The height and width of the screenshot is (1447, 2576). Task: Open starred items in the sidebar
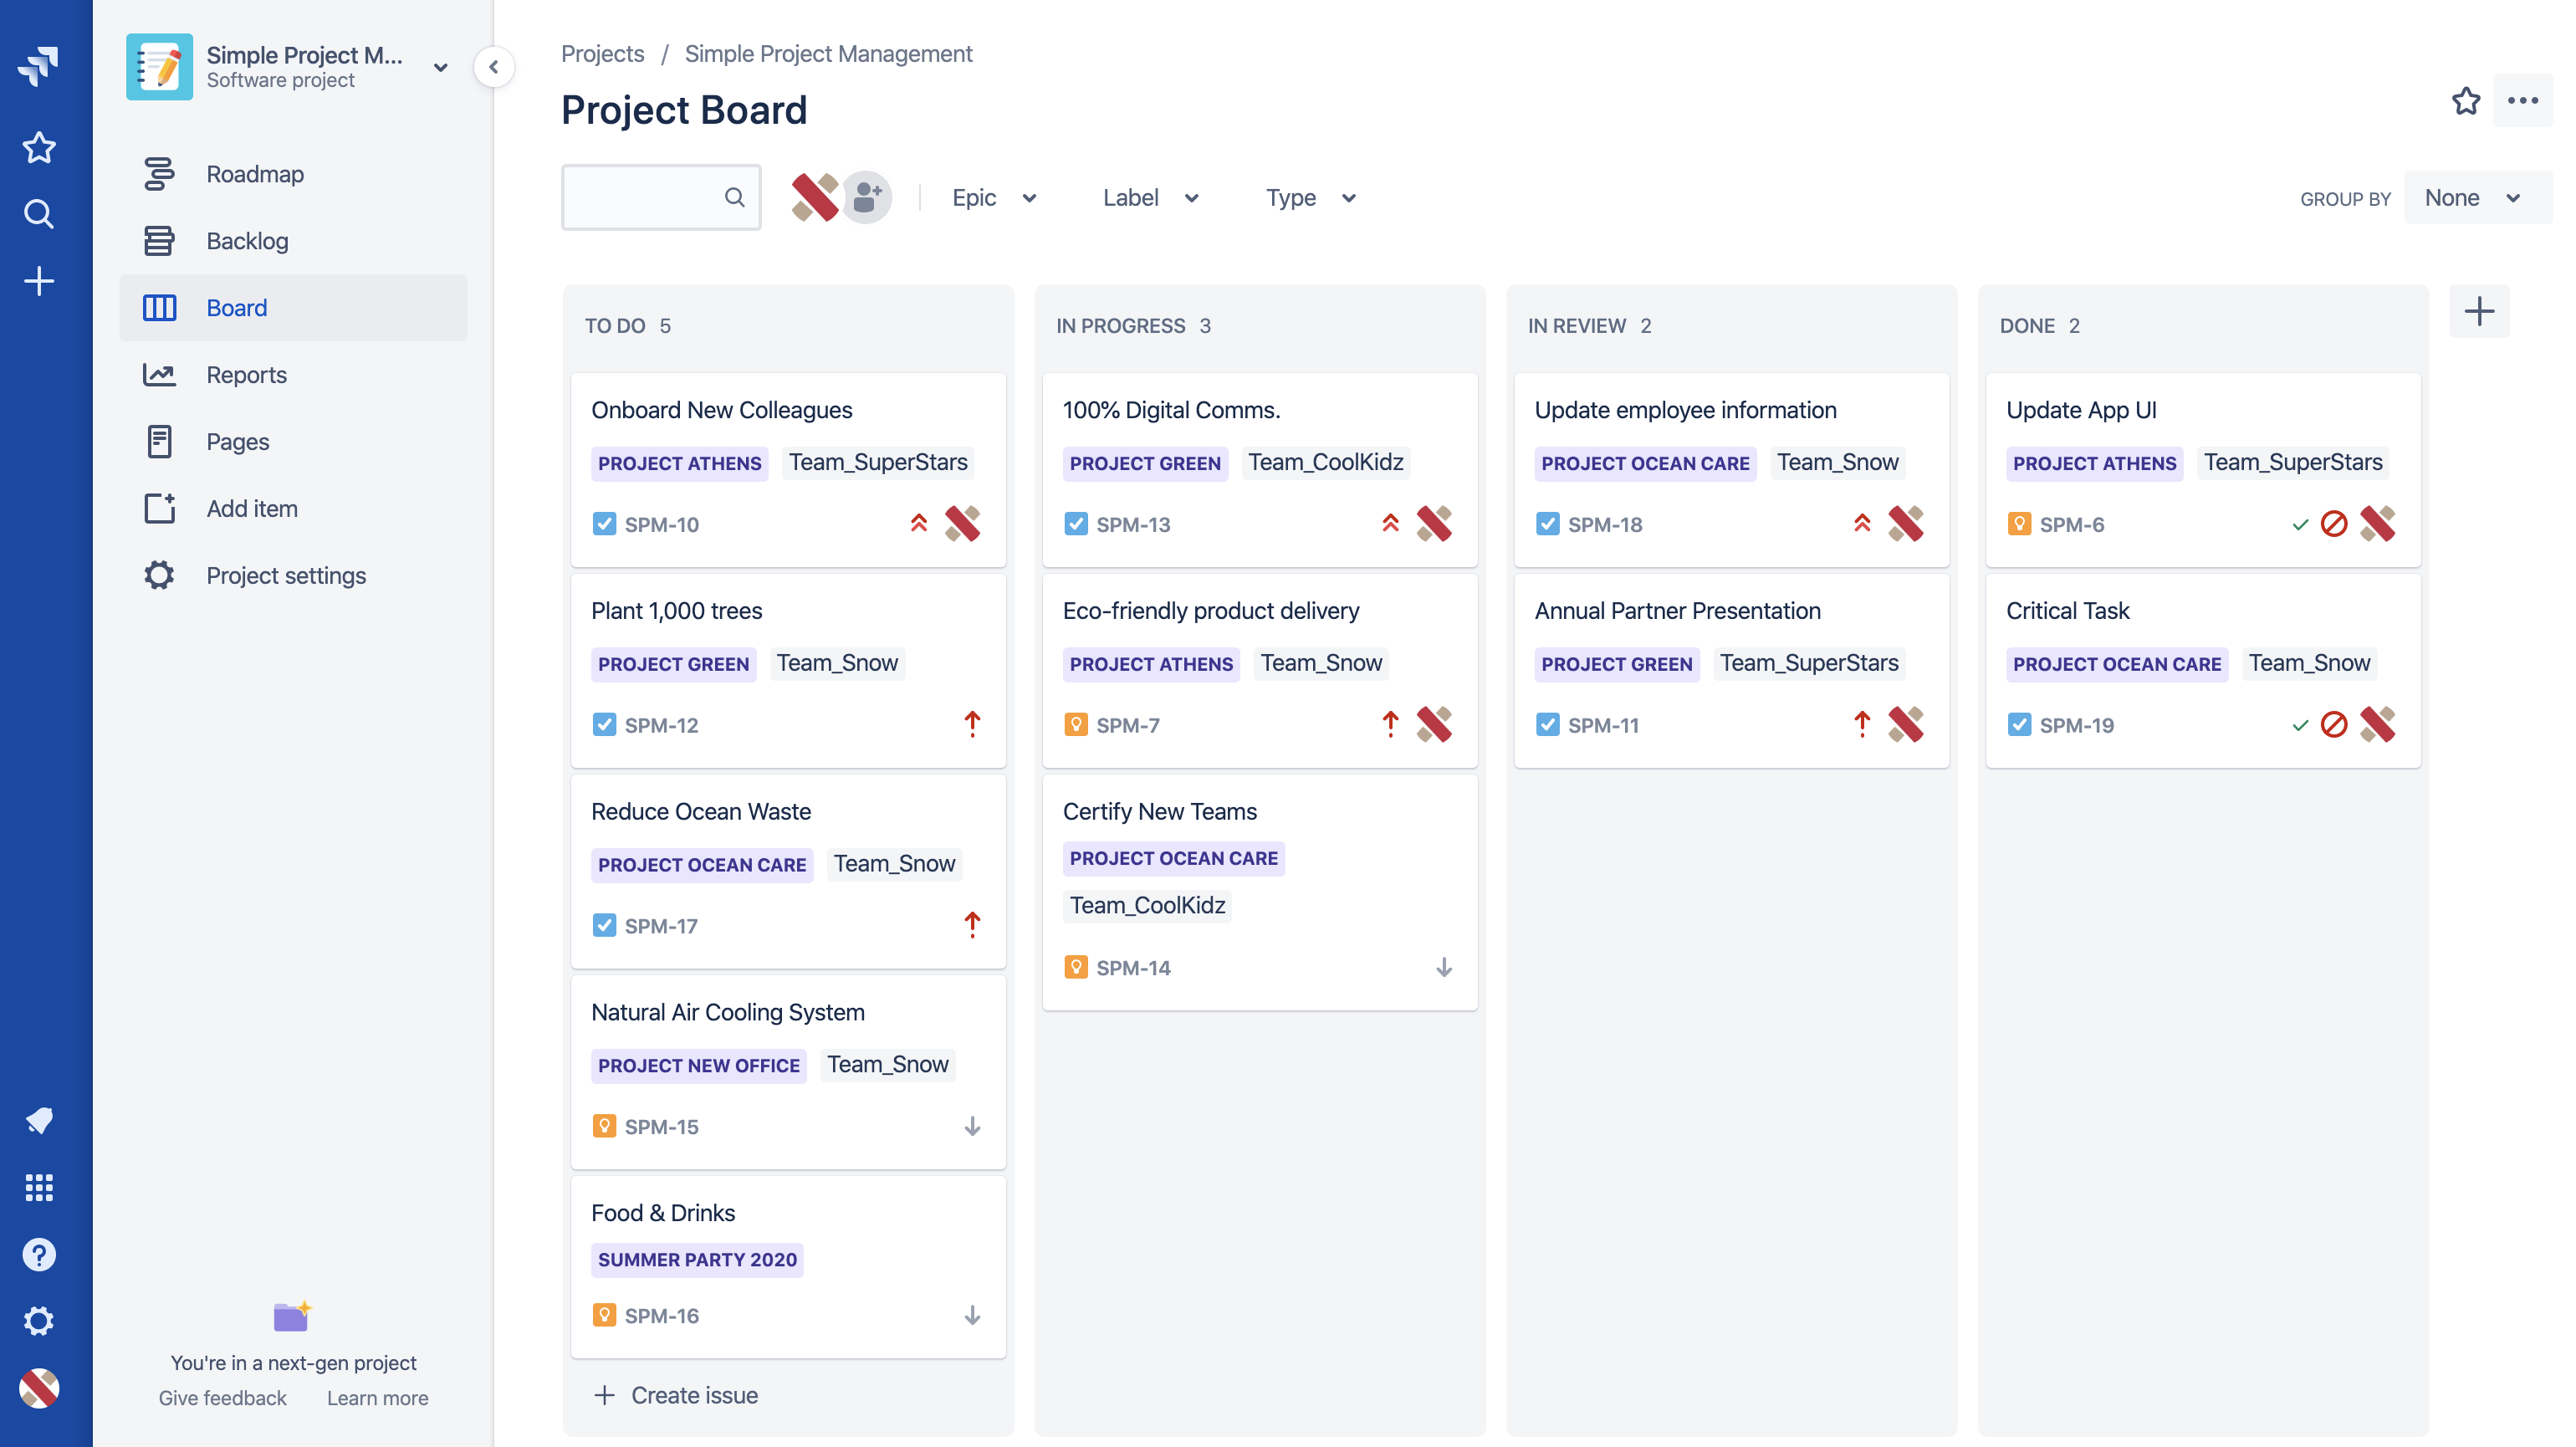(x=38, y=148)
